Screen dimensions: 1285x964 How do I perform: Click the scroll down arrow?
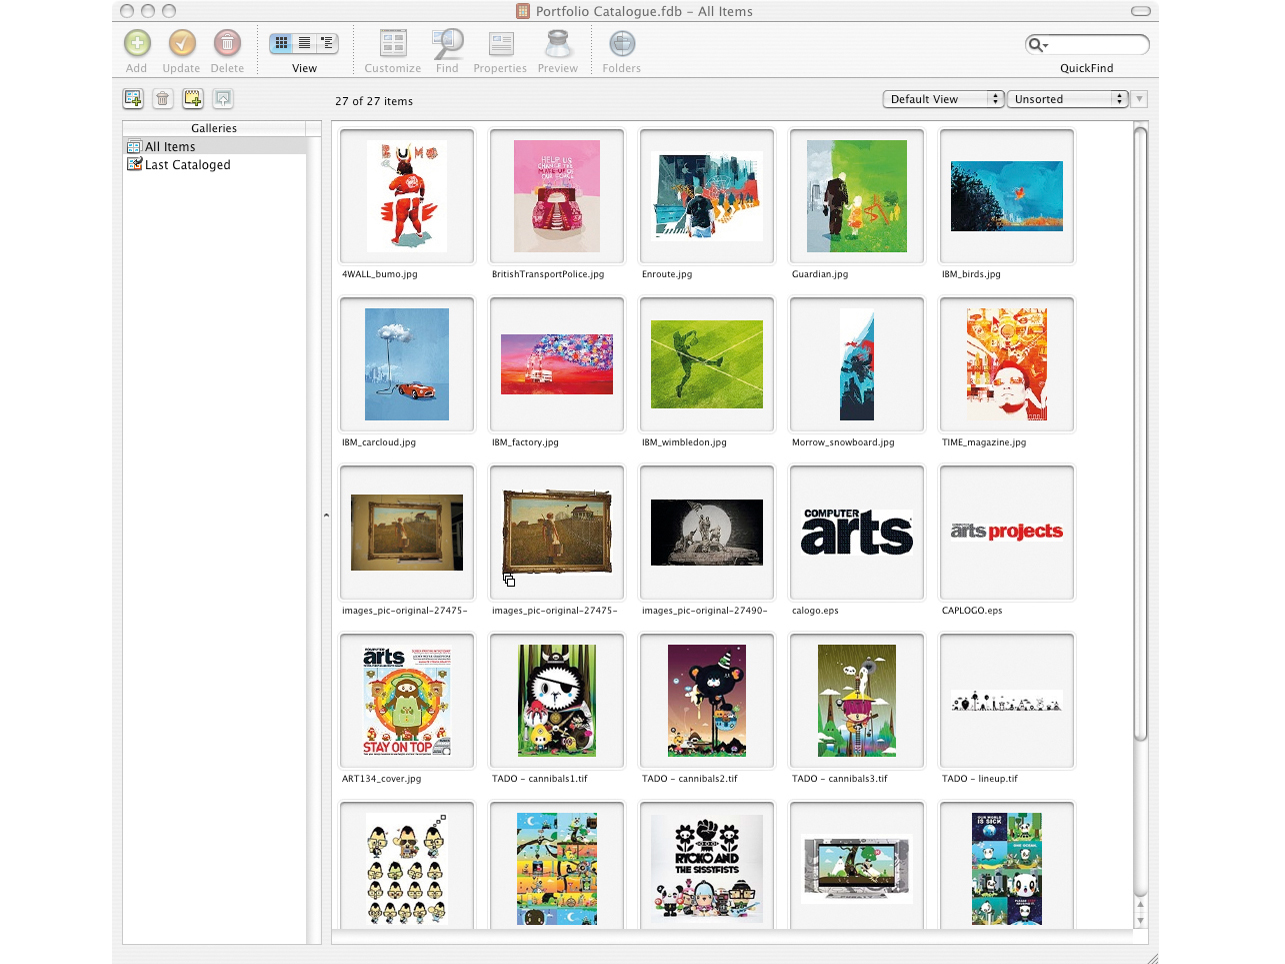(x=1140, y=920)
